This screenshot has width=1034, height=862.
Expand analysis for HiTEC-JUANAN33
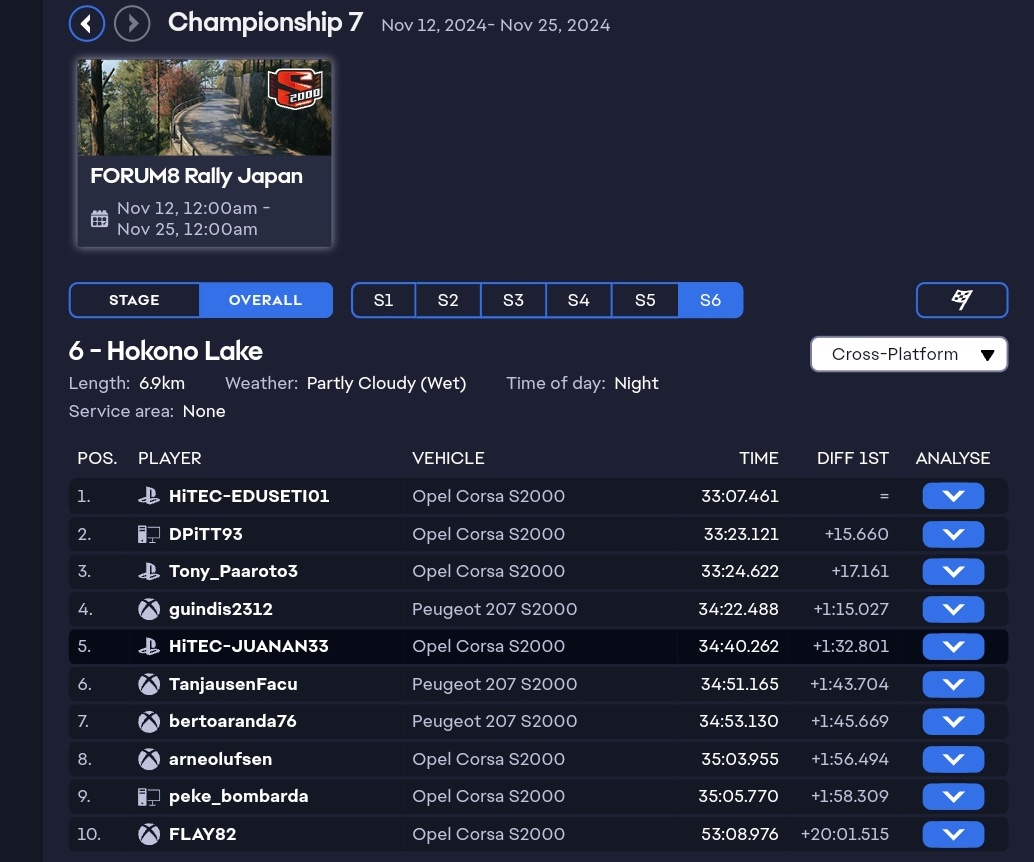tap(953, 646)
